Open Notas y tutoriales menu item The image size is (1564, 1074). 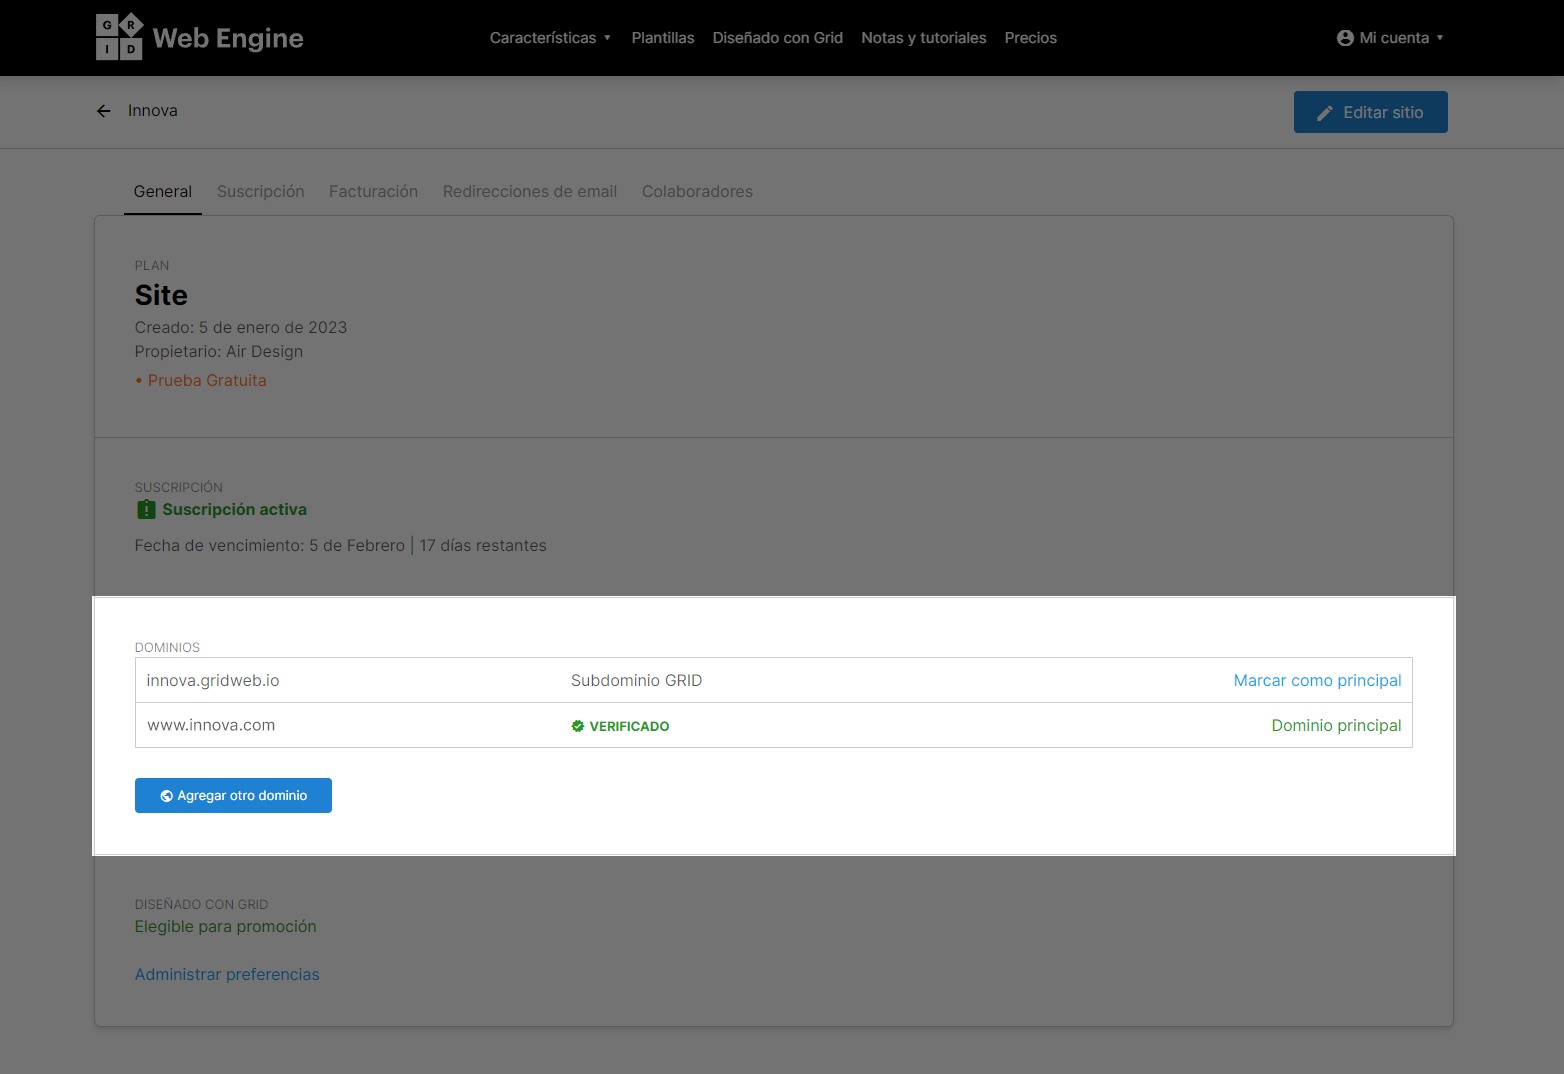point(924,38)
